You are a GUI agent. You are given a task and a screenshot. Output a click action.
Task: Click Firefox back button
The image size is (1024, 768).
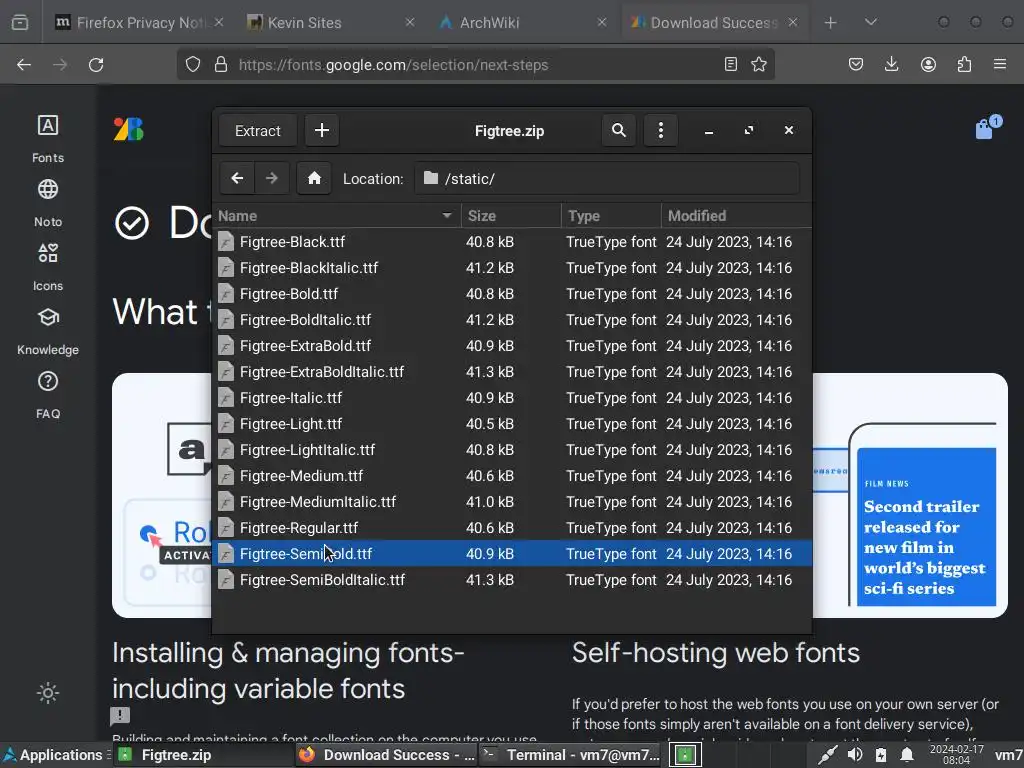click(x=24, y=65)
